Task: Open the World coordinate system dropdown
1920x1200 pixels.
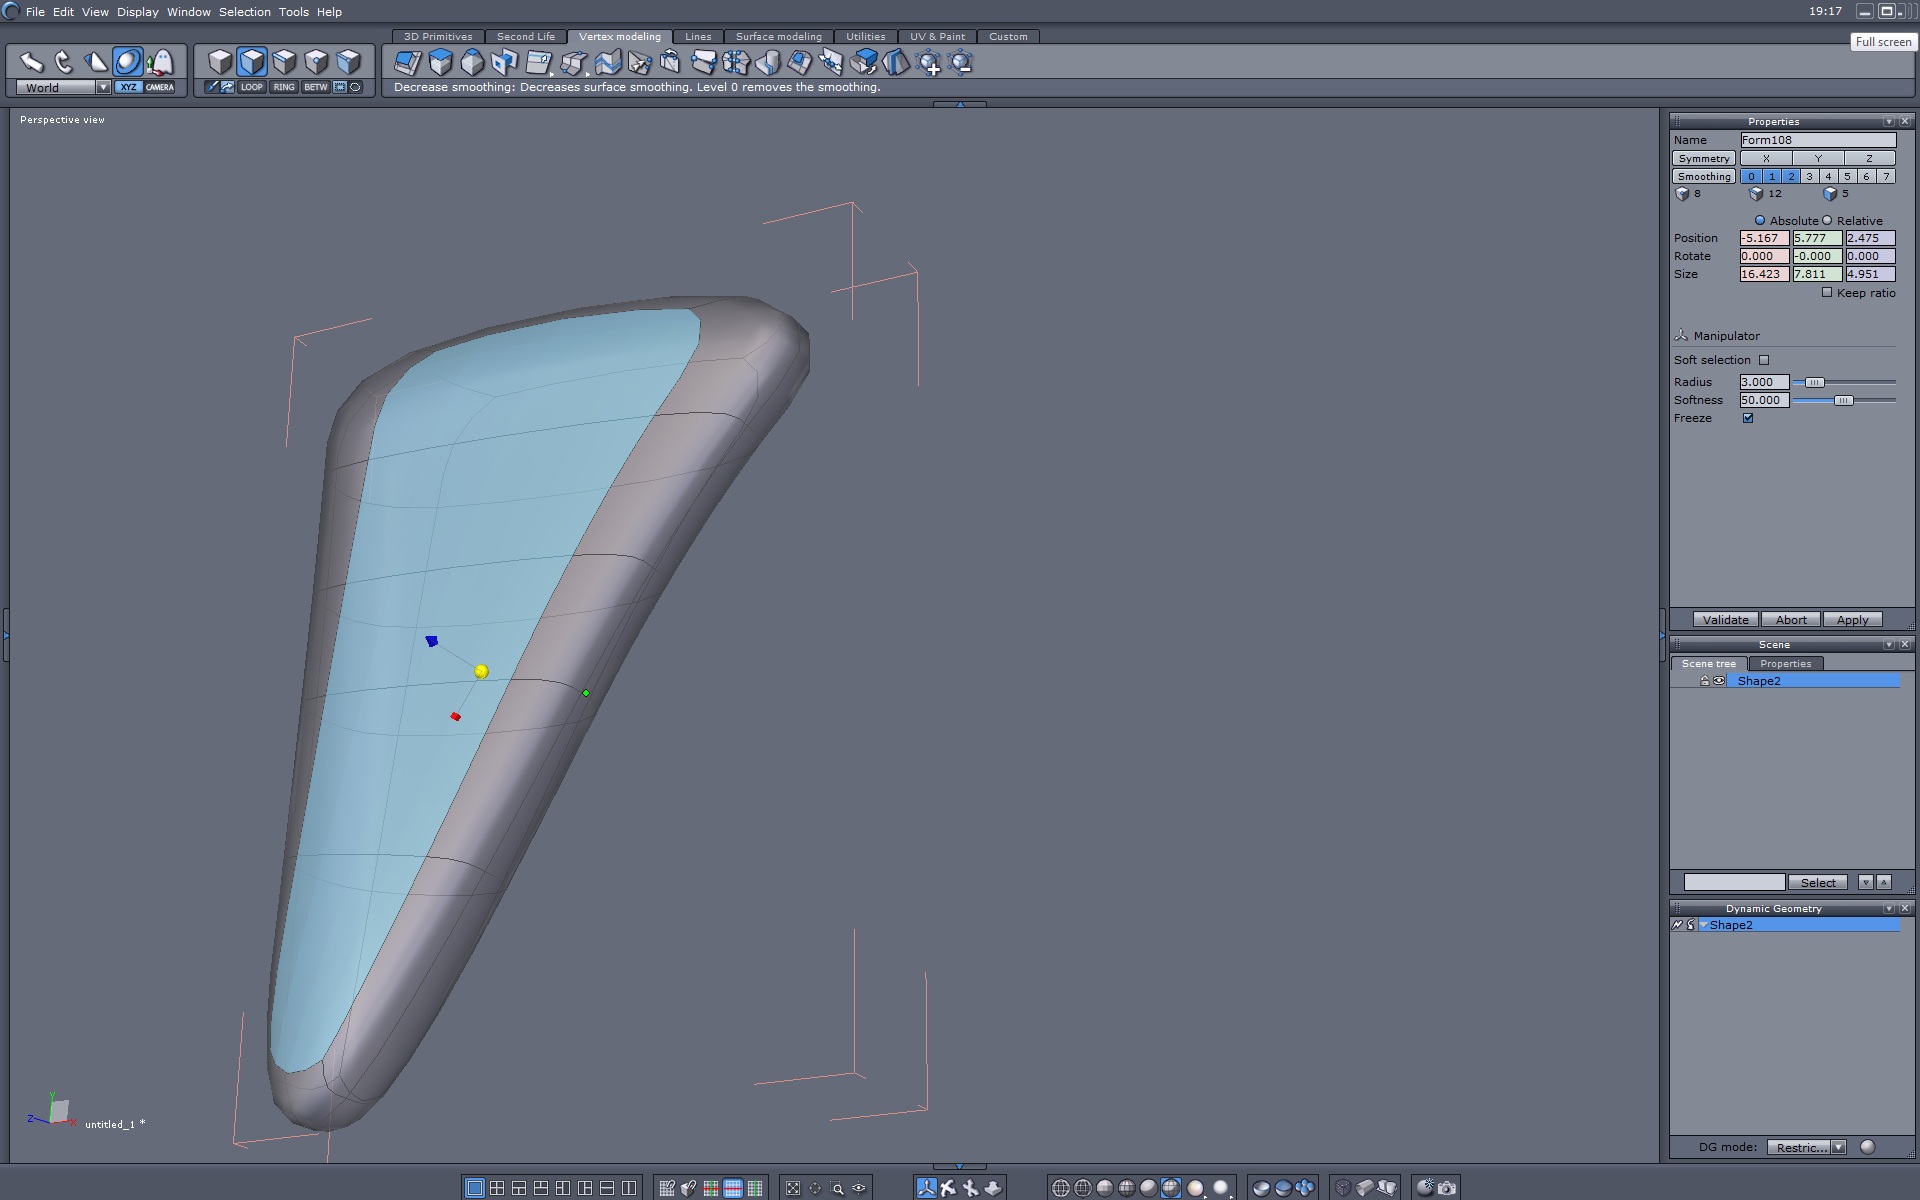Action: (x=103, y=87)
